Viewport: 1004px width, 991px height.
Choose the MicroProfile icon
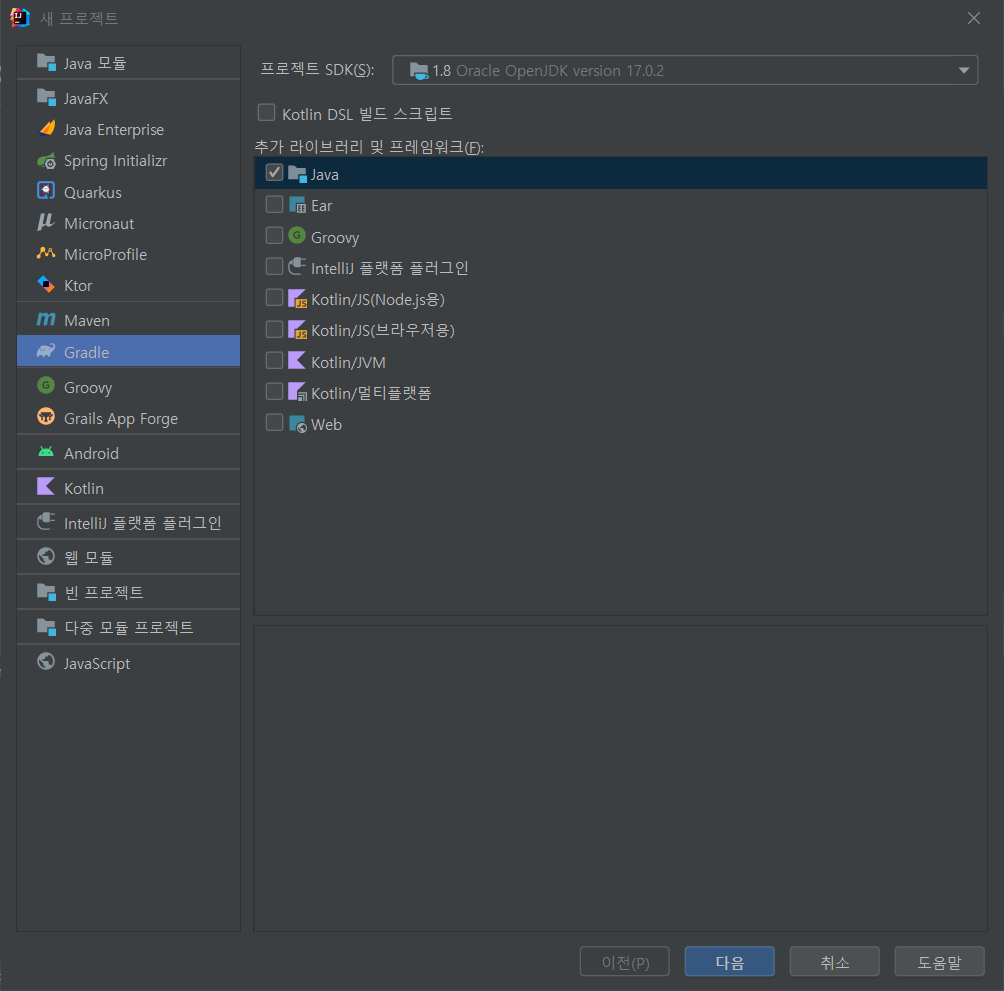pos(46,254)
